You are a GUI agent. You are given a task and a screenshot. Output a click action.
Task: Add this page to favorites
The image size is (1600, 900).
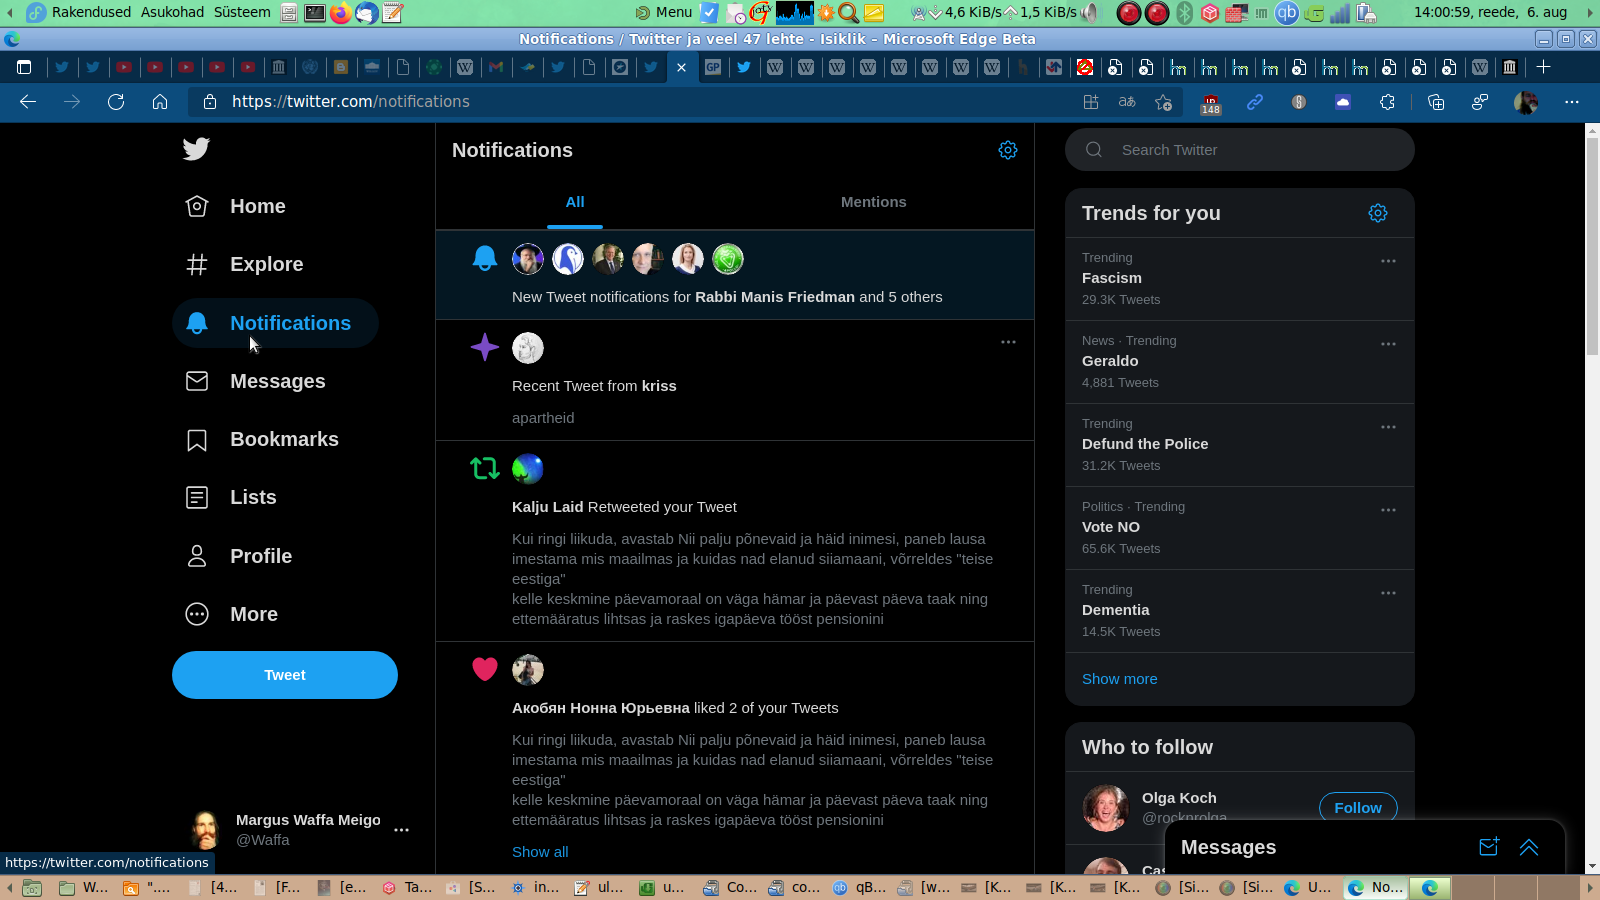(x=1163, y=102)
